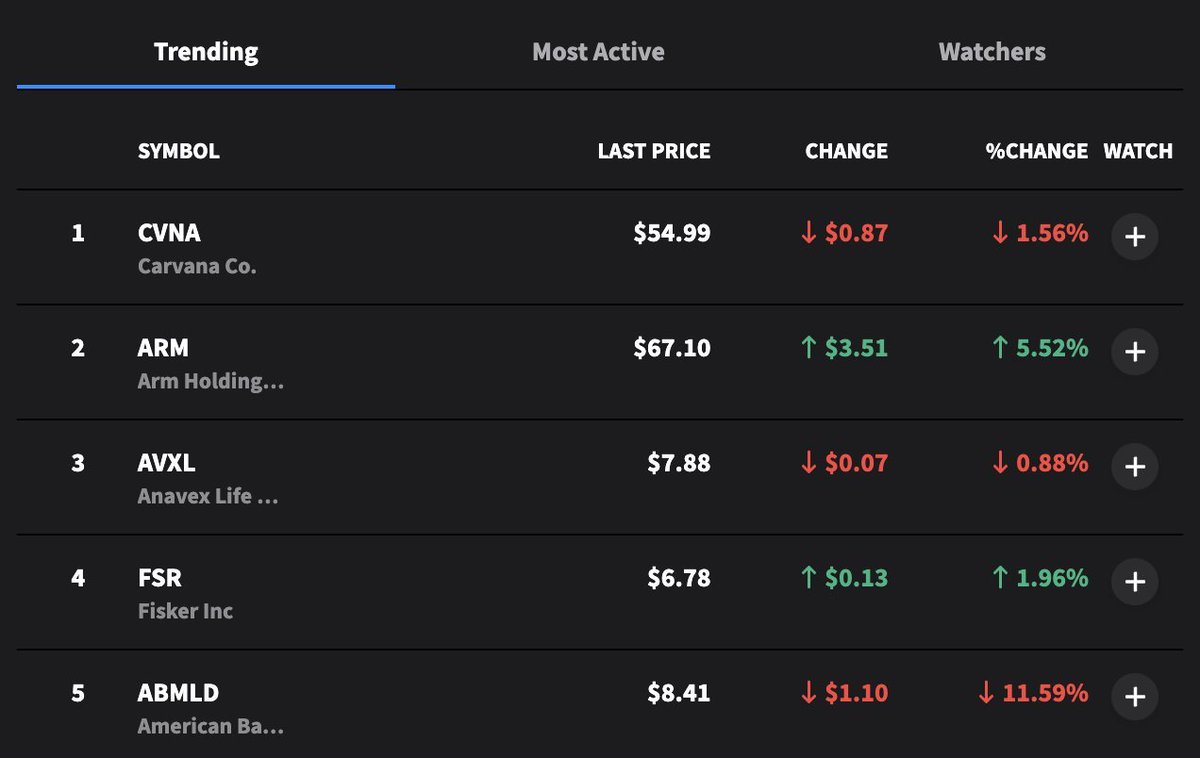This screenshot has height=758, width=1200.
Task: Add AVXL to watchlist with plus icon
Action: pos(1134,467)
